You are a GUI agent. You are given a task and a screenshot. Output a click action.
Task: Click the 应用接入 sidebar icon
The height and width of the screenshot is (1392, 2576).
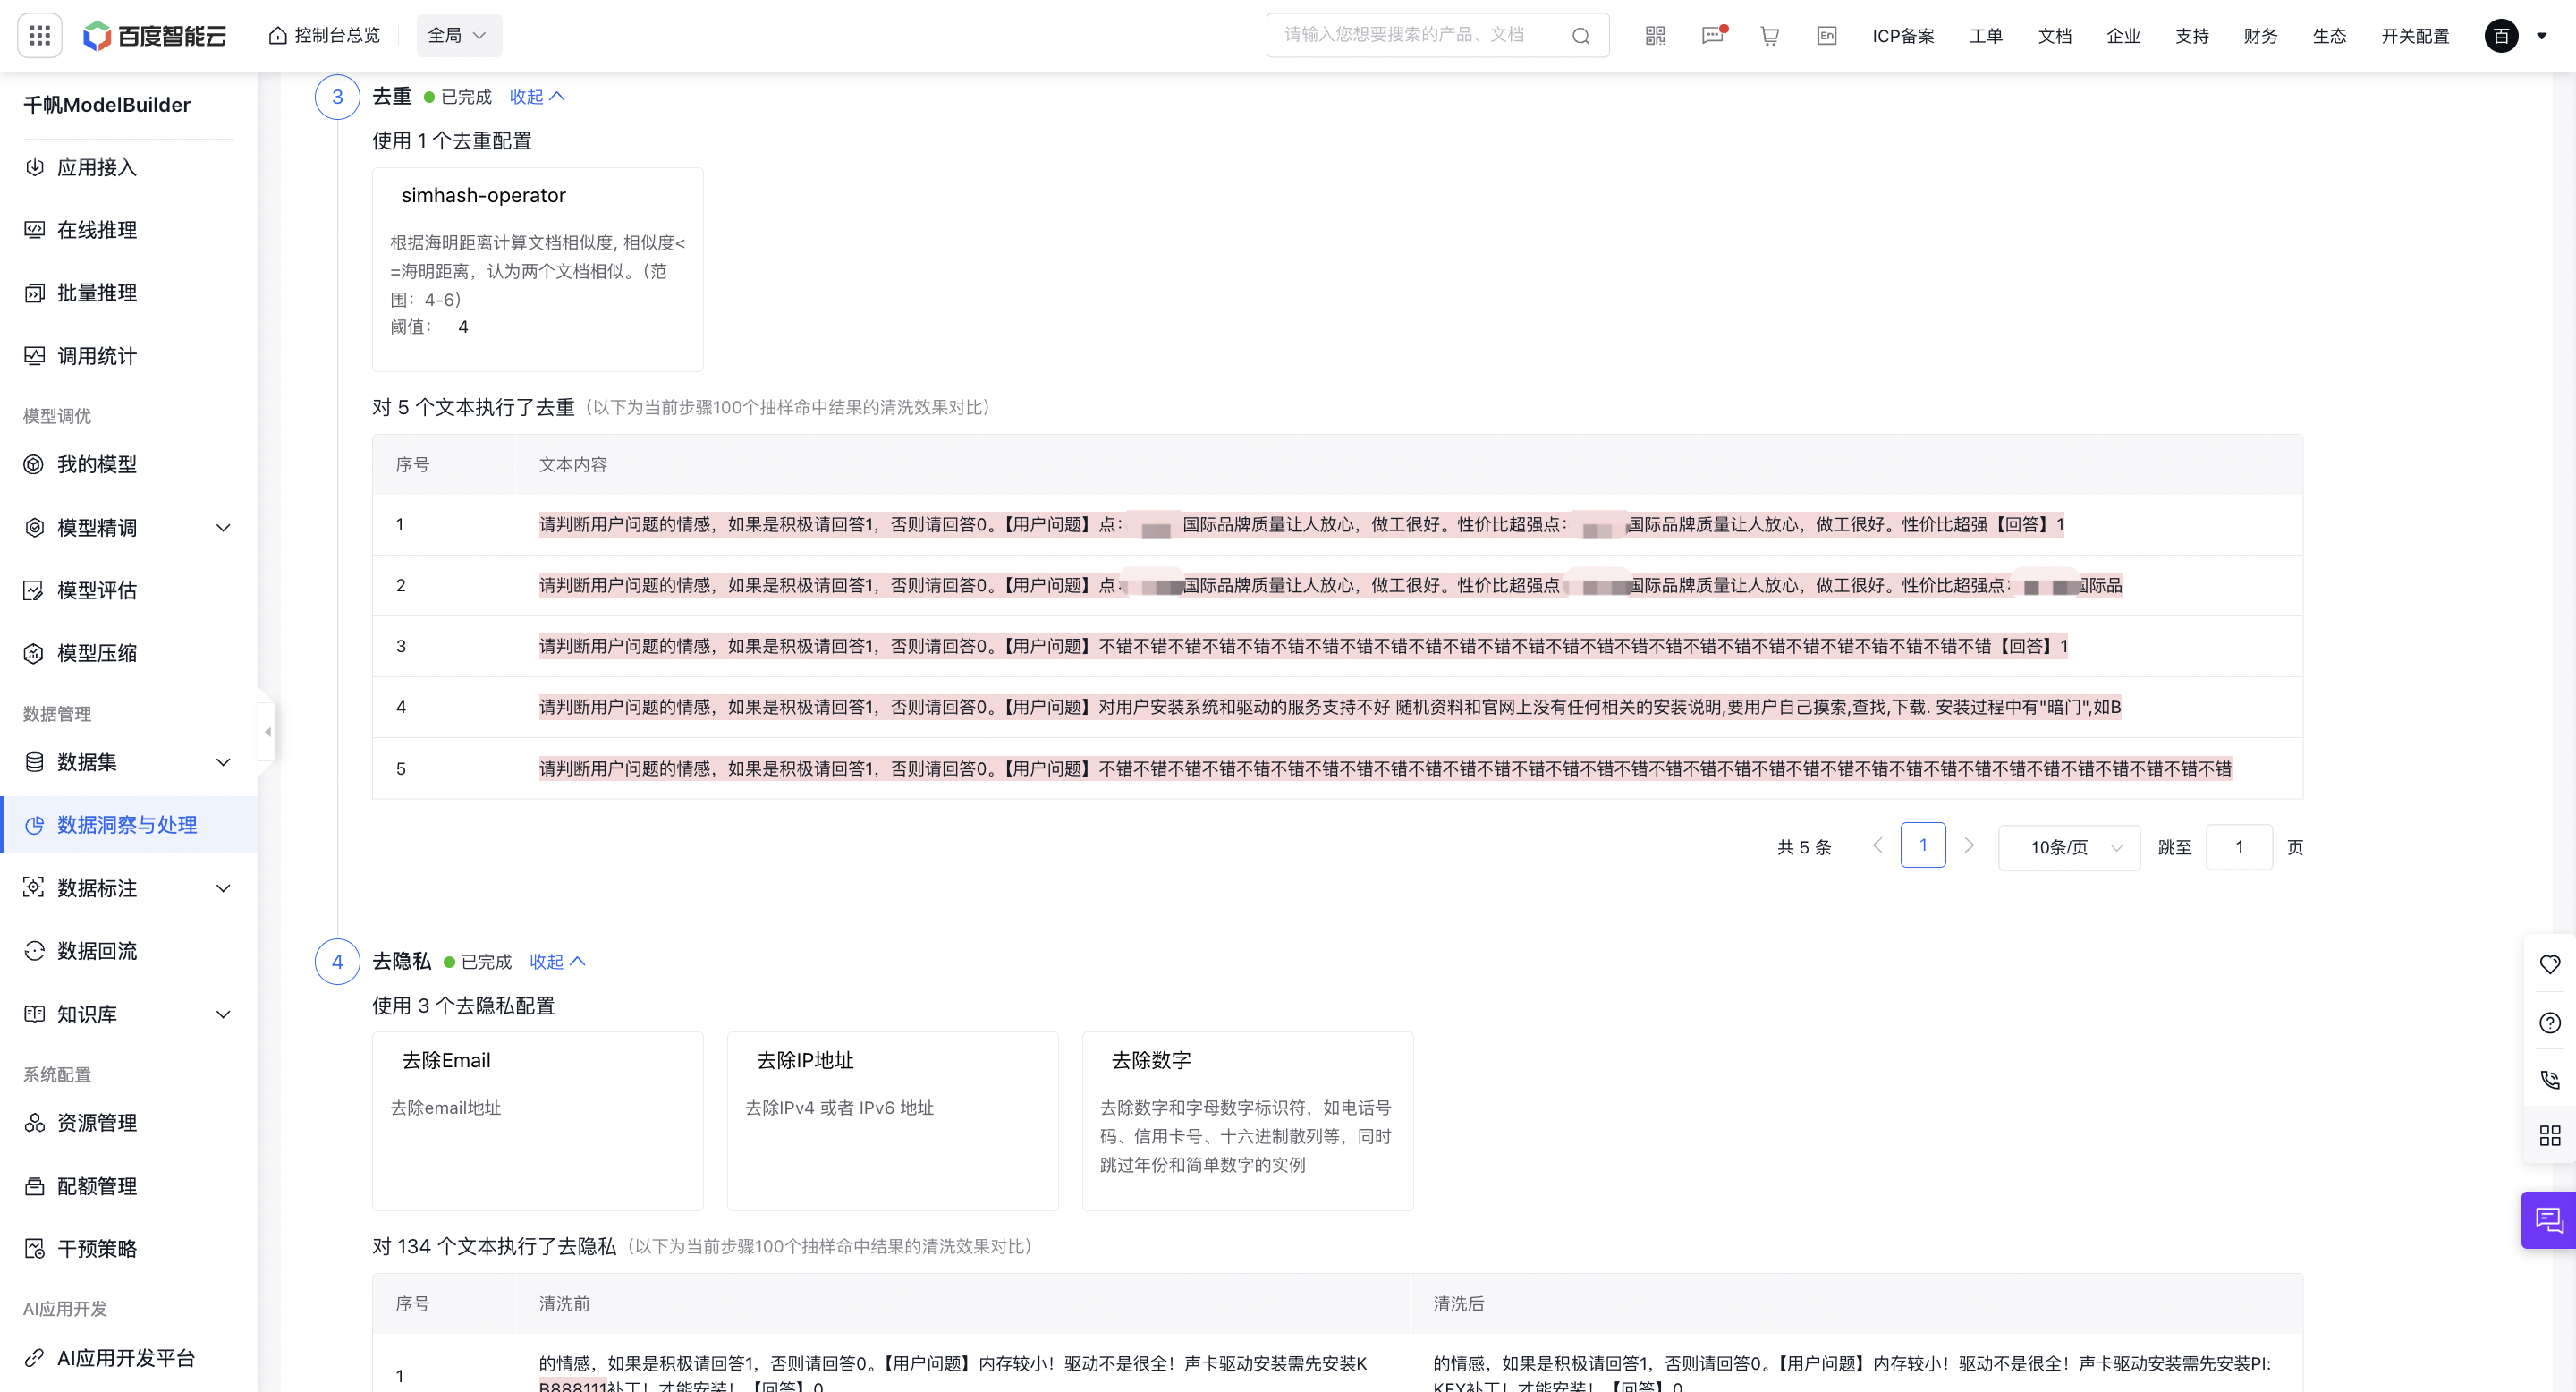coord(35,167)
